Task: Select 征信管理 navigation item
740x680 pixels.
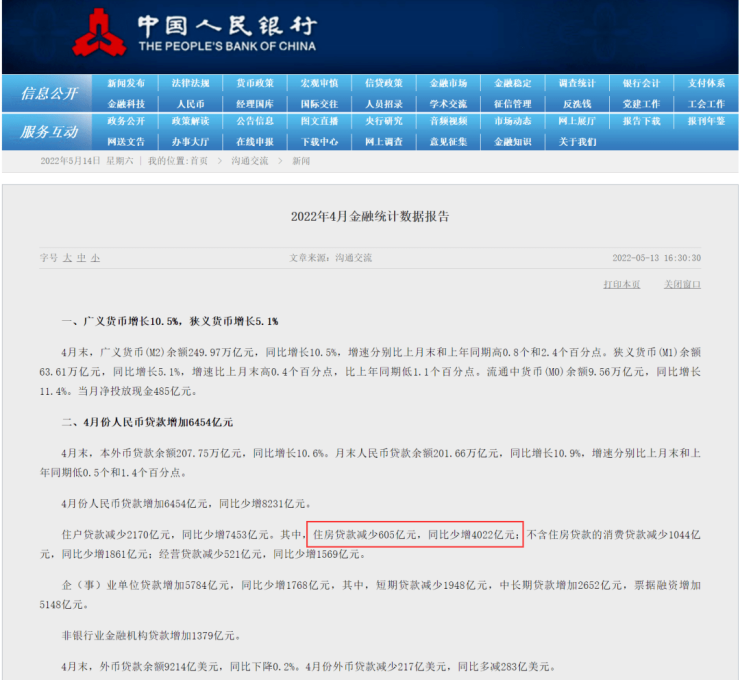Action: coord(513,104)
